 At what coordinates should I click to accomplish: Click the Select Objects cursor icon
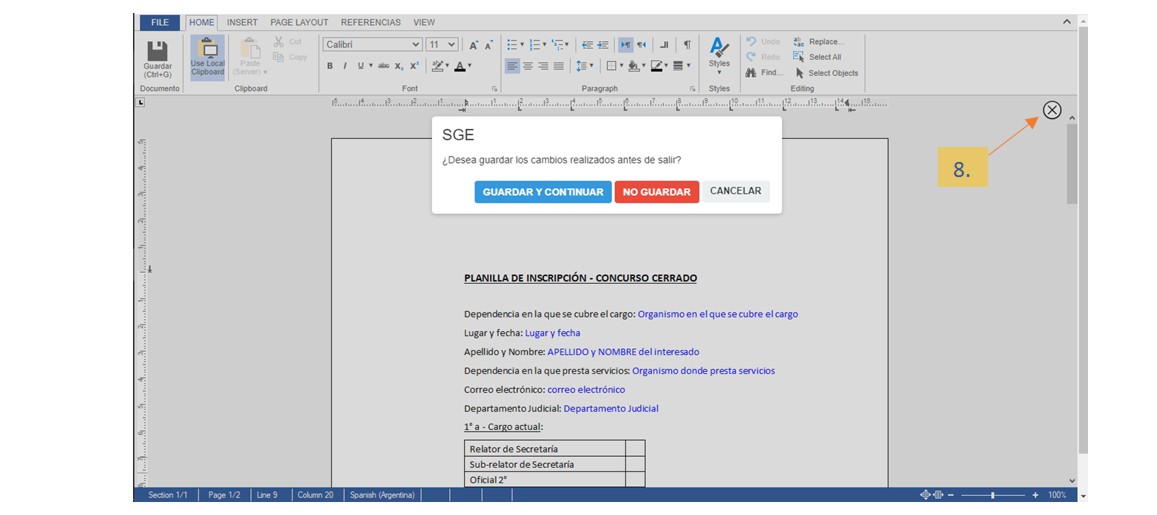[x=799, y=73]
